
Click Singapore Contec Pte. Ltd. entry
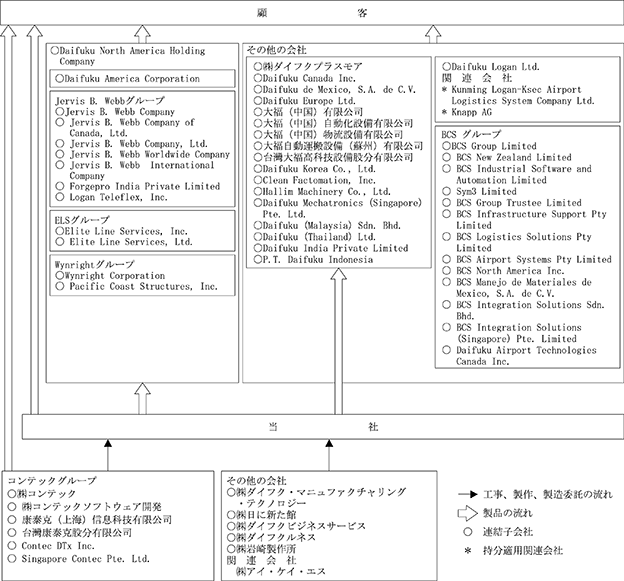click(x=79, y=559)
